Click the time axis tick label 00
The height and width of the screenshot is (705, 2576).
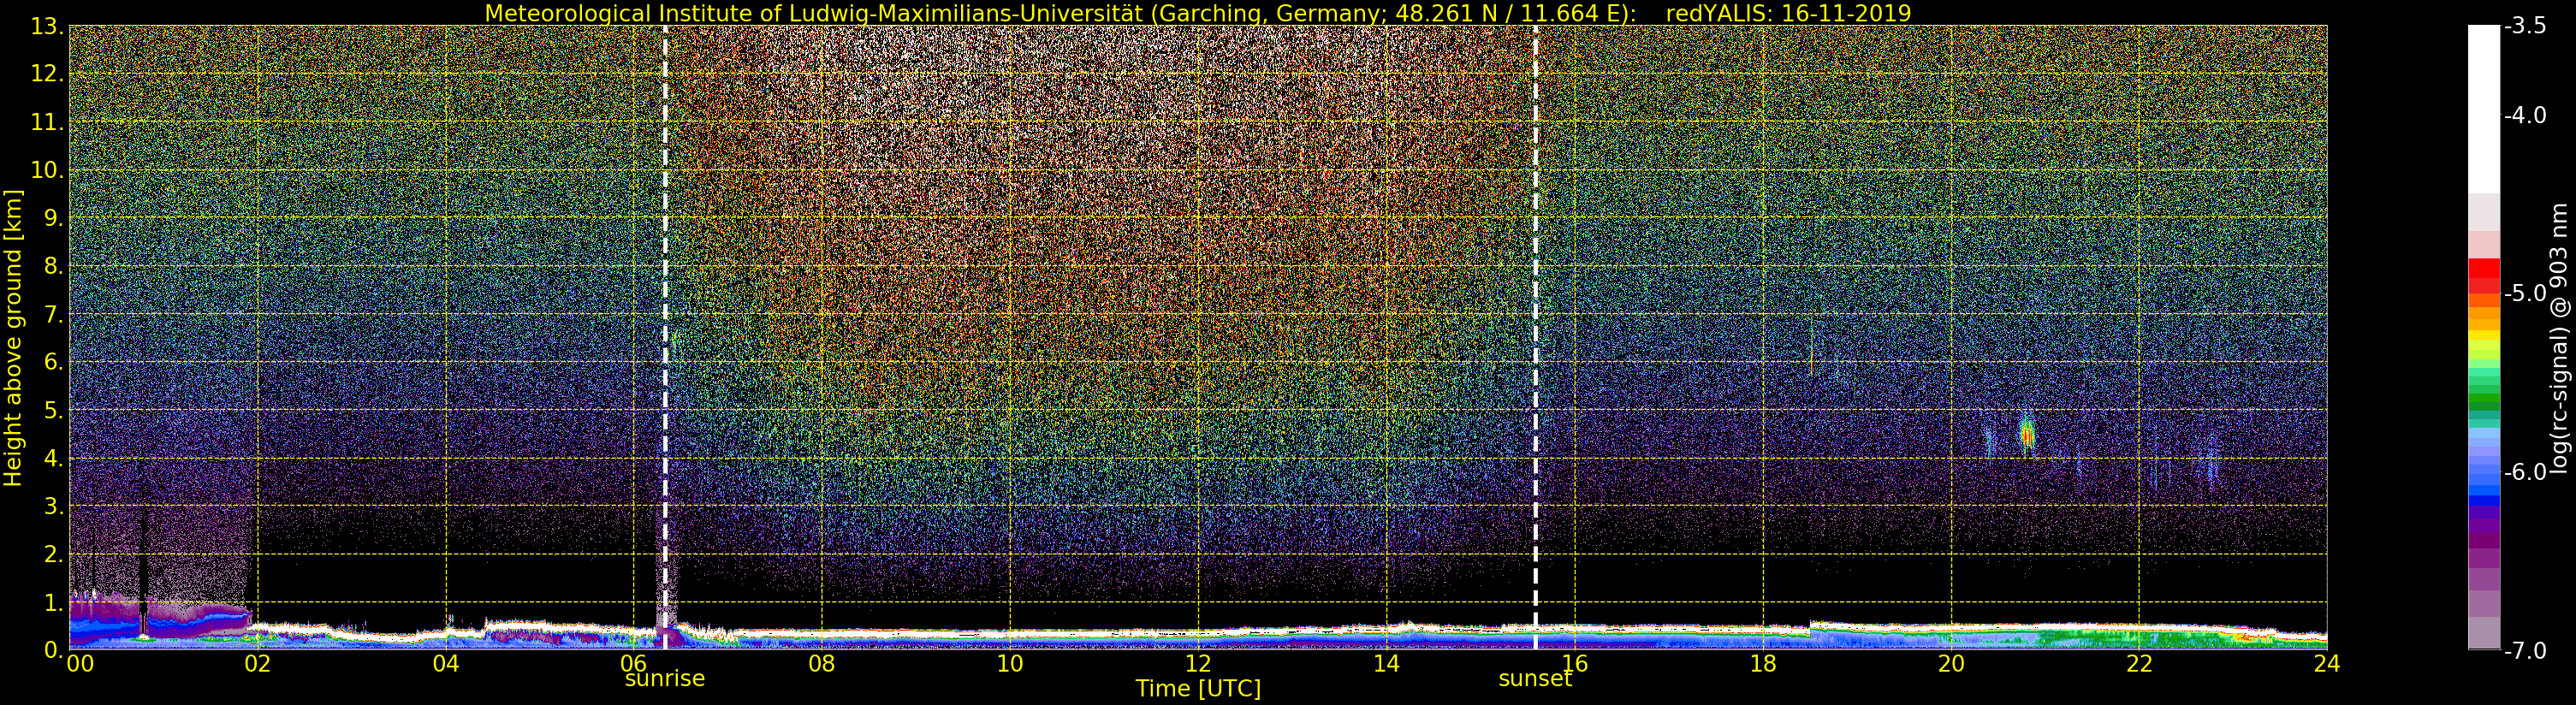pyautogui.click(x=80, y=664)
